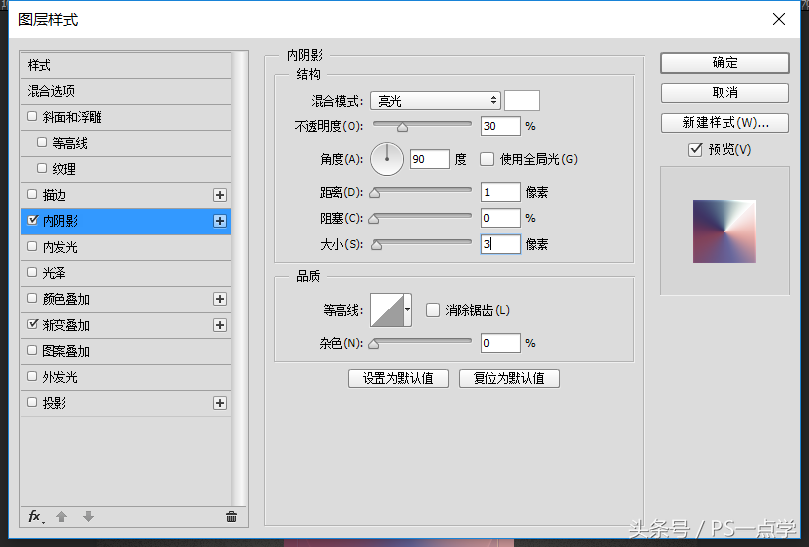Screen dimensions: 809x547
Task: Enable the 描边 checkbox
Action: [32, 195]
